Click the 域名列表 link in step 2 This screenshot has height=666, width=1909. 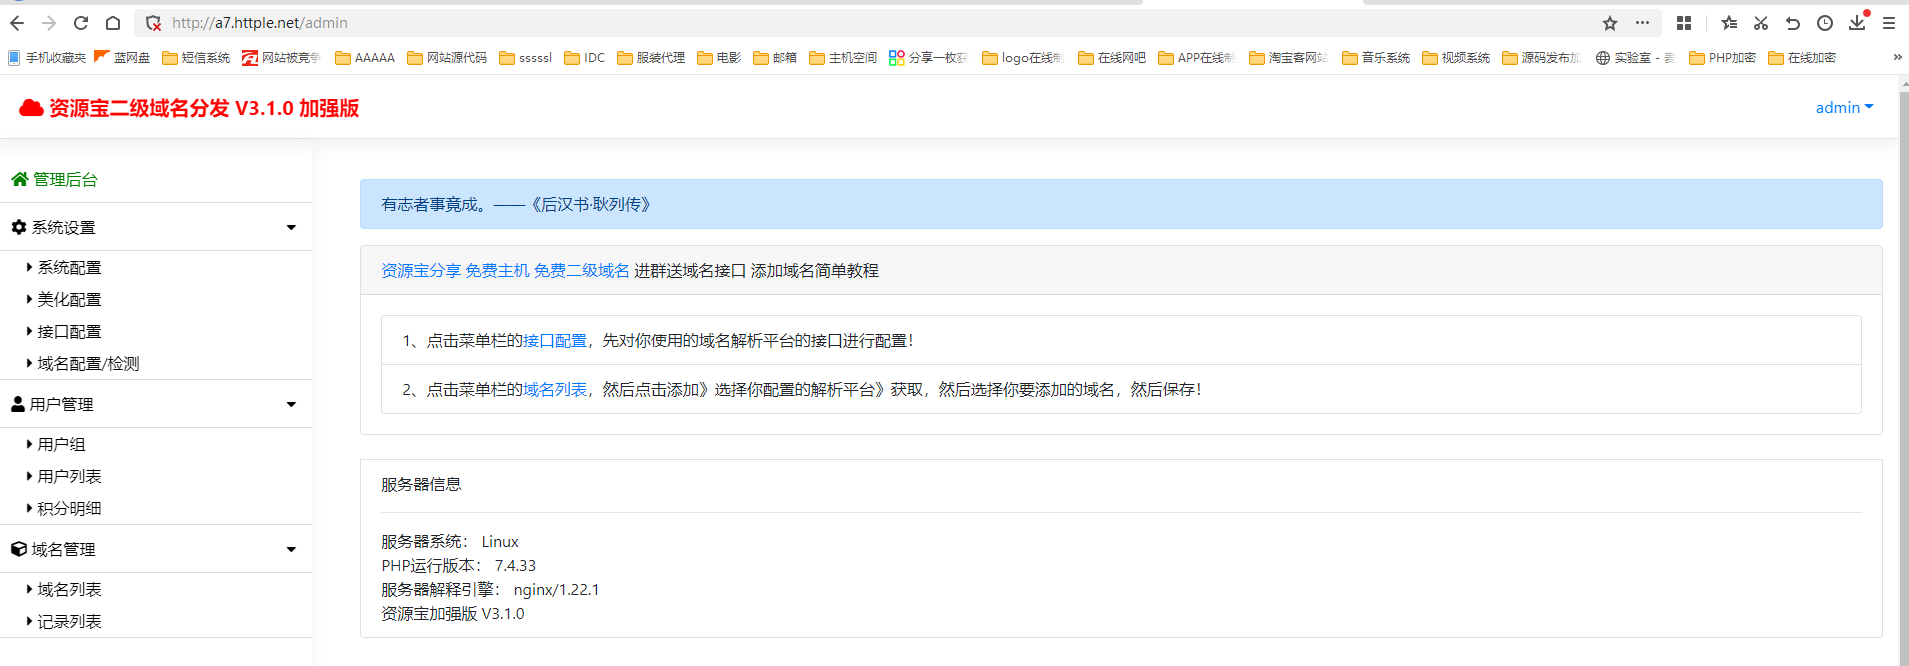coord(555,389)
